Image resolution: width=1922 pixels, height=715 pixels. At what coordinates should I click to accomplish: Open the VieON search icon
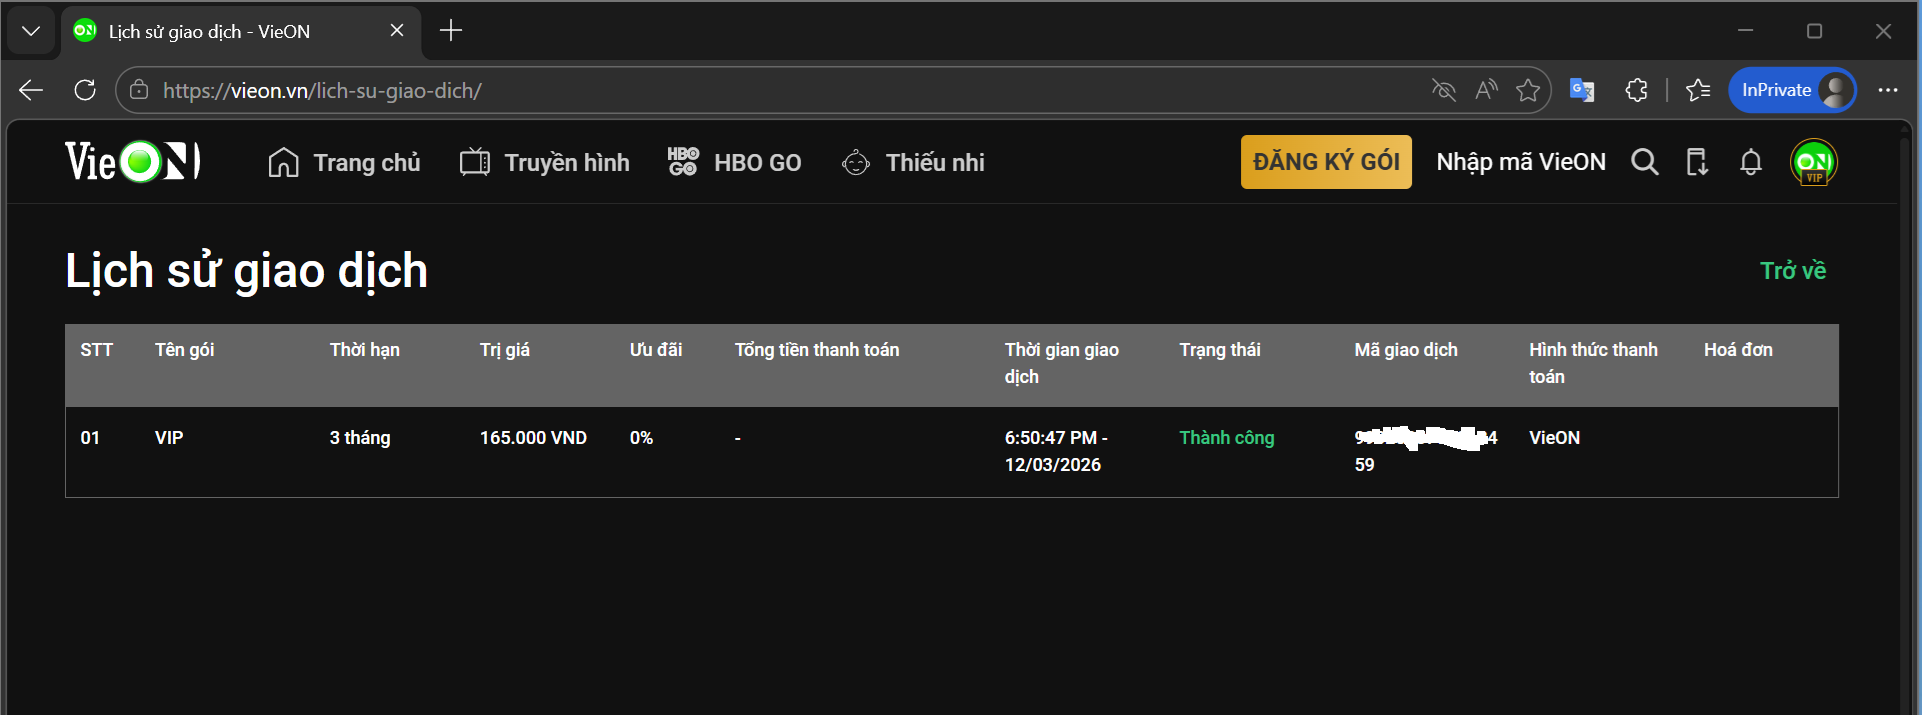click(1644, 162)
